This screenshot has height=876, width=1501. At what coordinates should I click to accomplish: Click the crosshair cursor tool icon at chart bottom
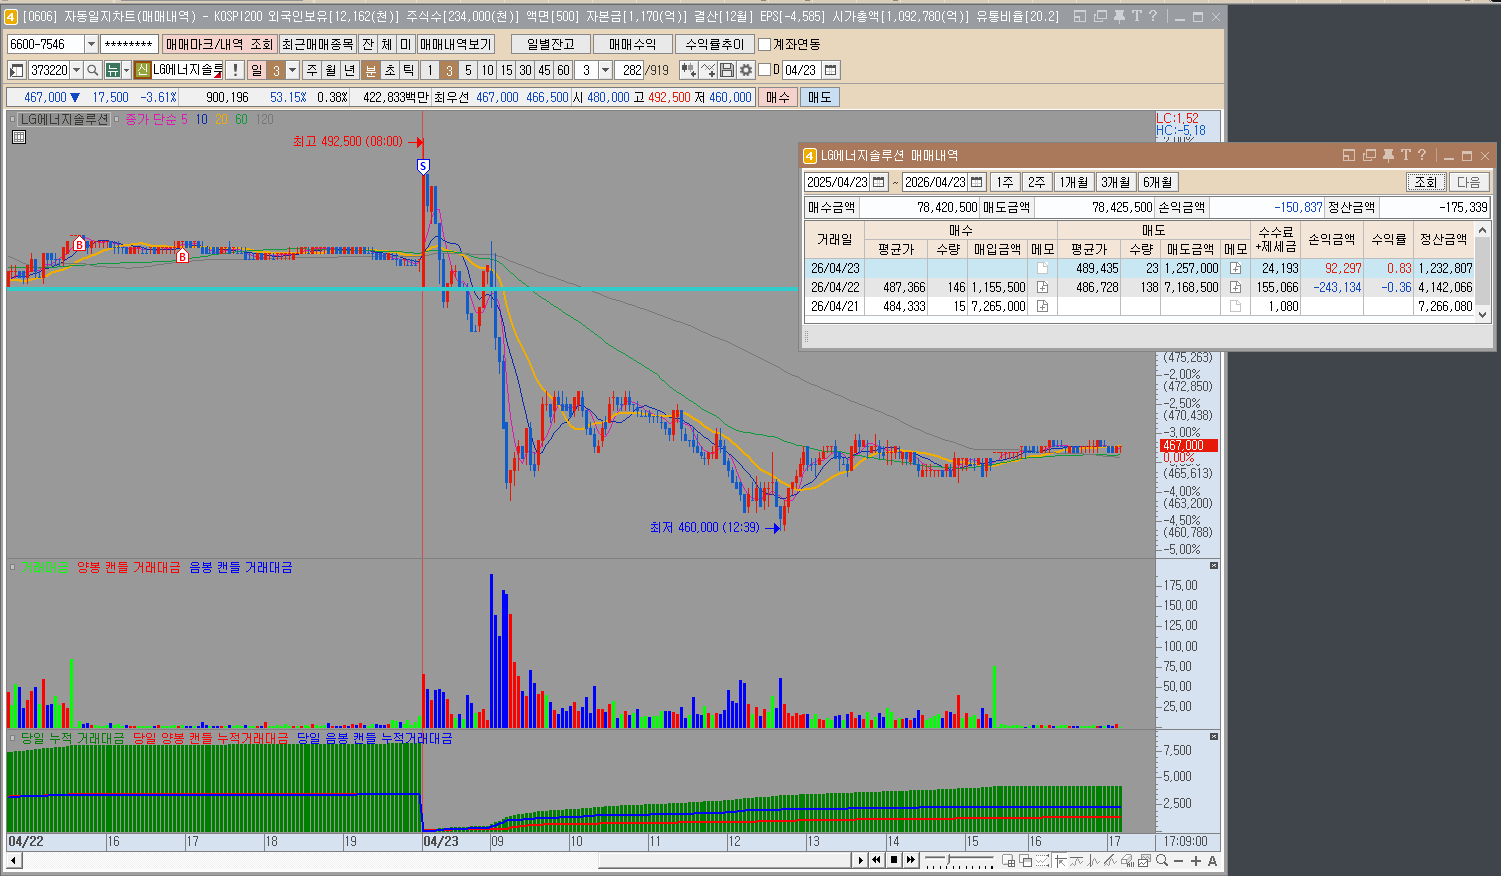(1060, 860)
